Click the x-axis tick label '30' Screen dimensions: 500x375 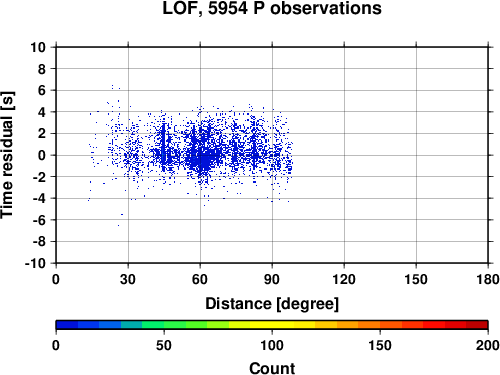coord(128,279)
